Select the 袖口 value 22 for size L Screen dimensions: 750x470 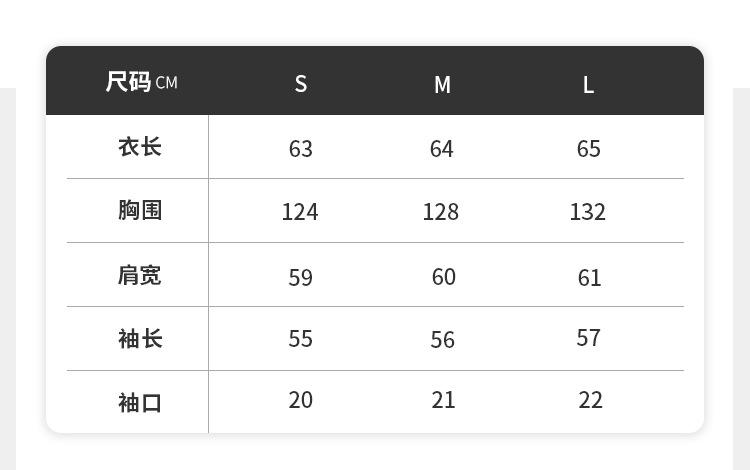591,400
